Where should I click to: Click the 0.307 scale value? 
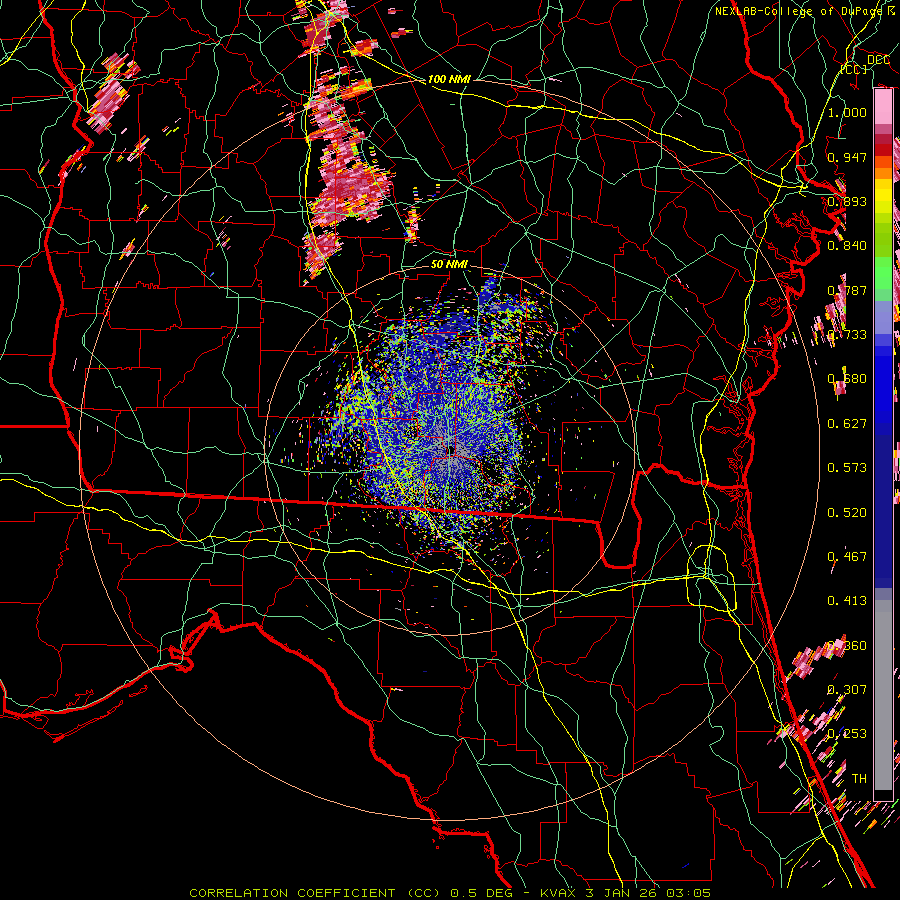847,690
